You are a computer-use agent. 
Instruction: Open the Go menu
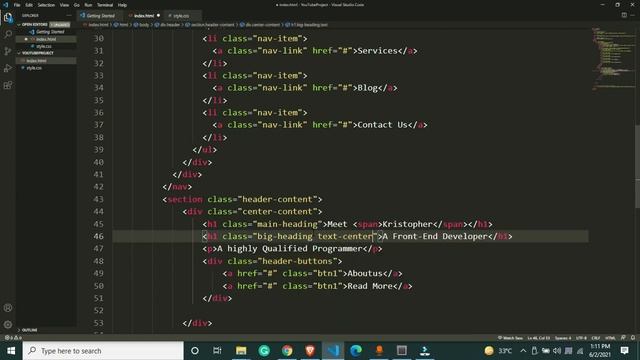click(x=77, y=5)
